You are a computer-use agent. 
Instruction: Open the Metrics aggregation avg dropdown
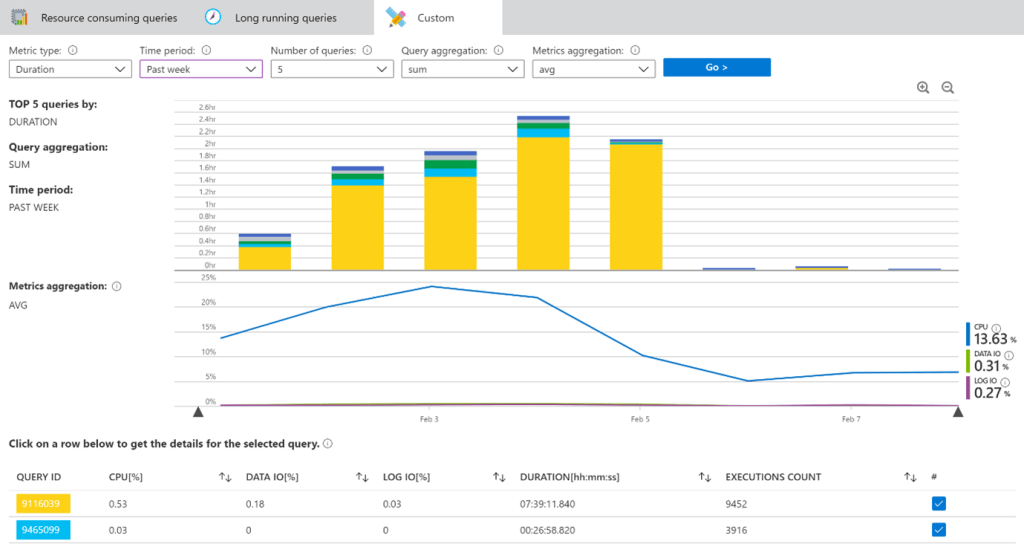click(594, 69)
